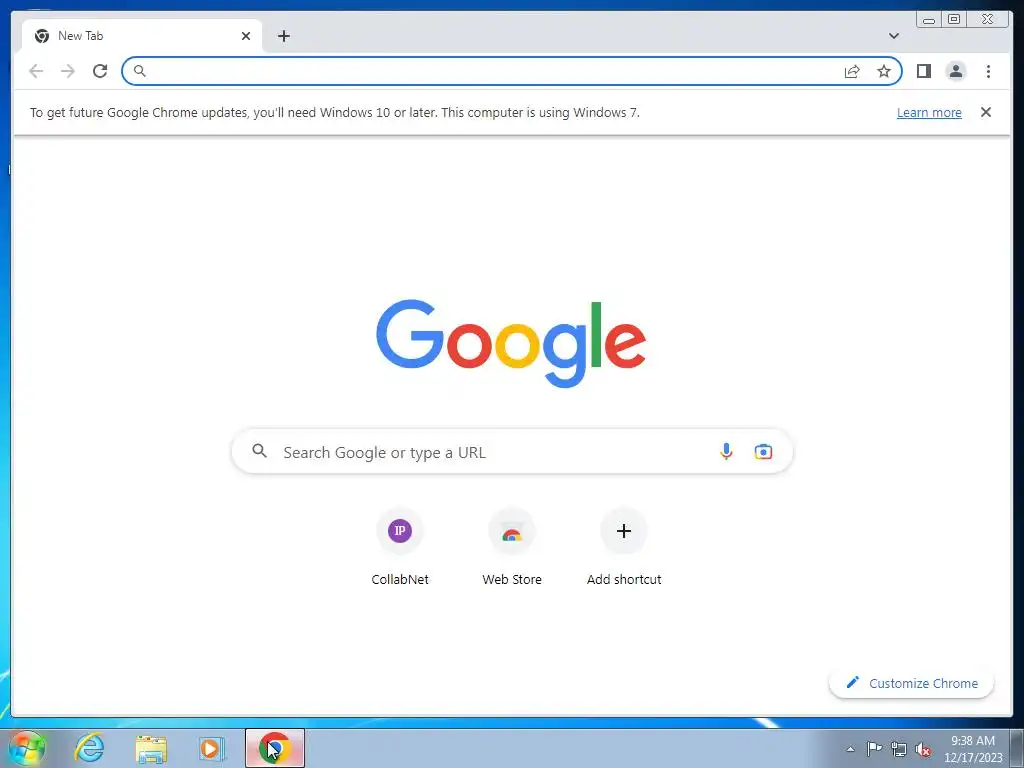Click the Show desktop strip
Screen dimensions: 1024x768
tap(1017, 748)
